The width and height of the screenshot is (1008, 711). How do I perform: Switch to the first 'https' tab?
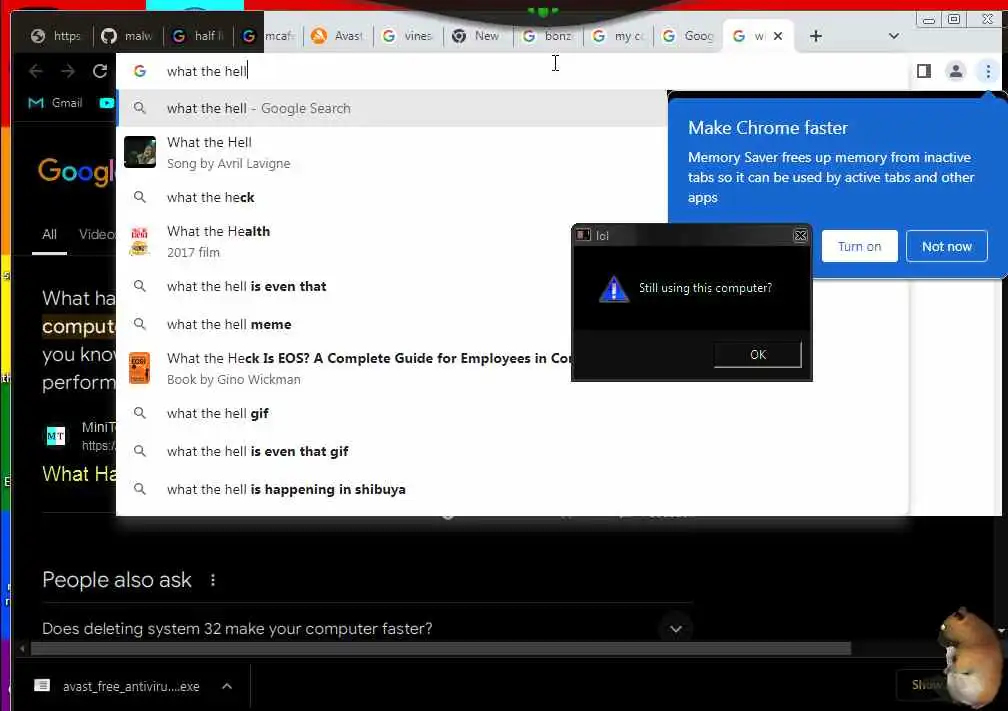click(57, 36)
